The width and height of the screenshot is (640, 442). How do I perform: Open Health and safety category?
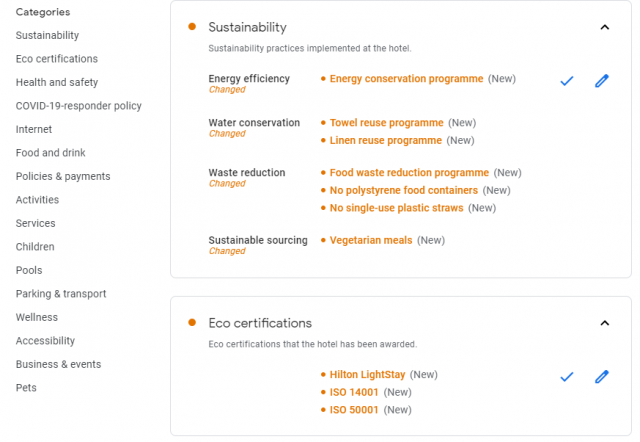(x=57, y=82)
